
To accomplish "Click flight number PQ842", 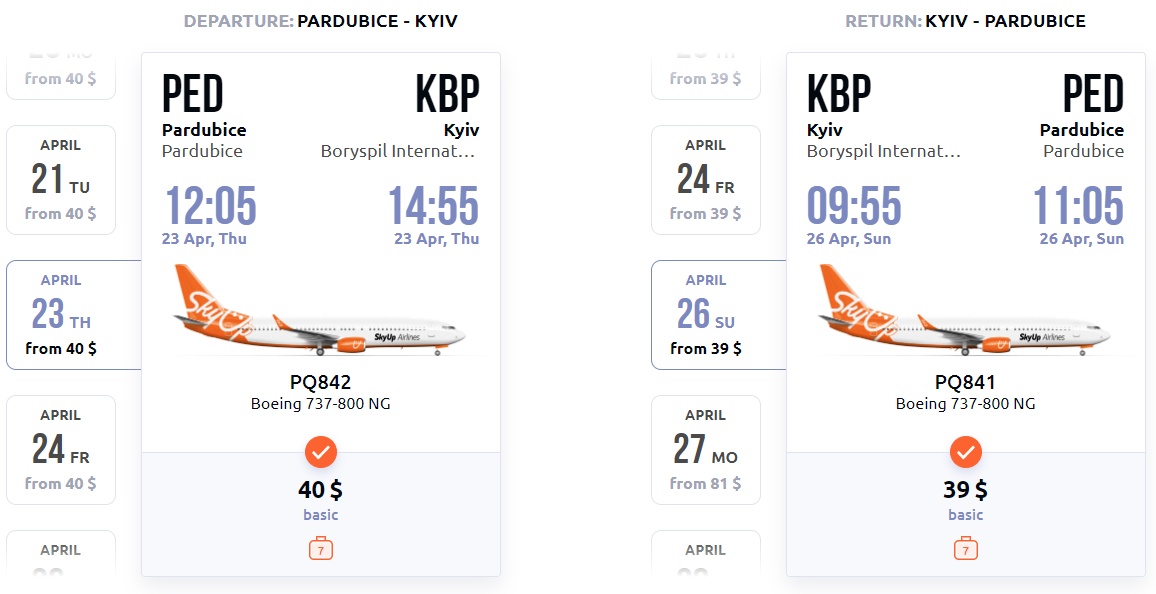I will point(321,382).
